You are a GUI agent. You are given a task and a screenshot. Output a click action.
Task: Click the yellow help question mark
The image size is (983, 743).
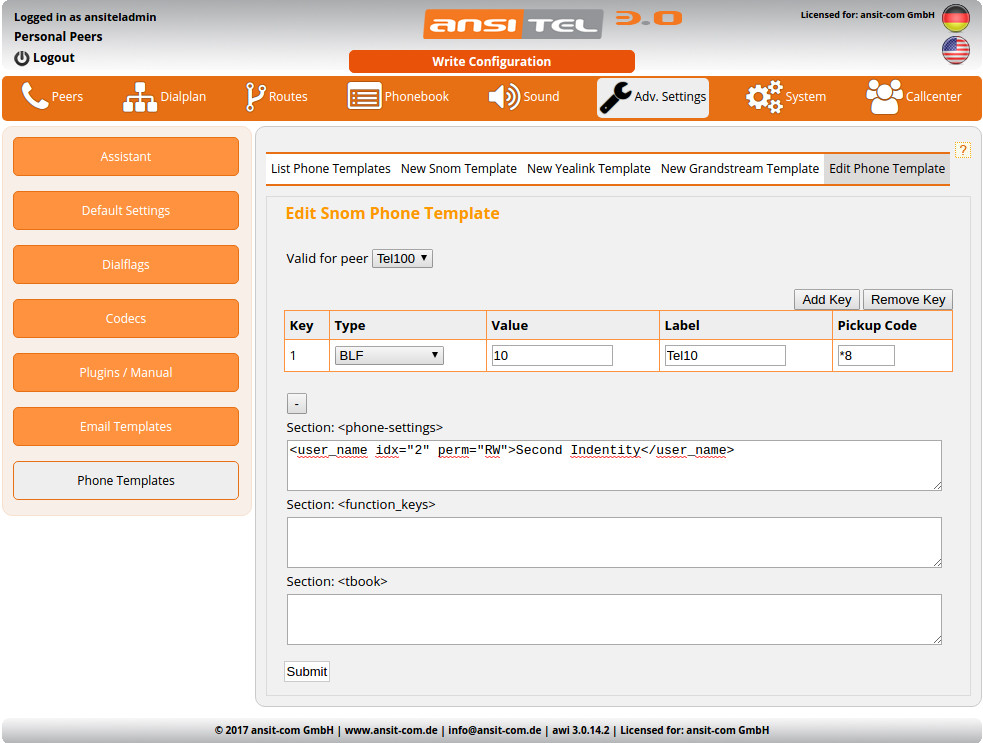962,150
